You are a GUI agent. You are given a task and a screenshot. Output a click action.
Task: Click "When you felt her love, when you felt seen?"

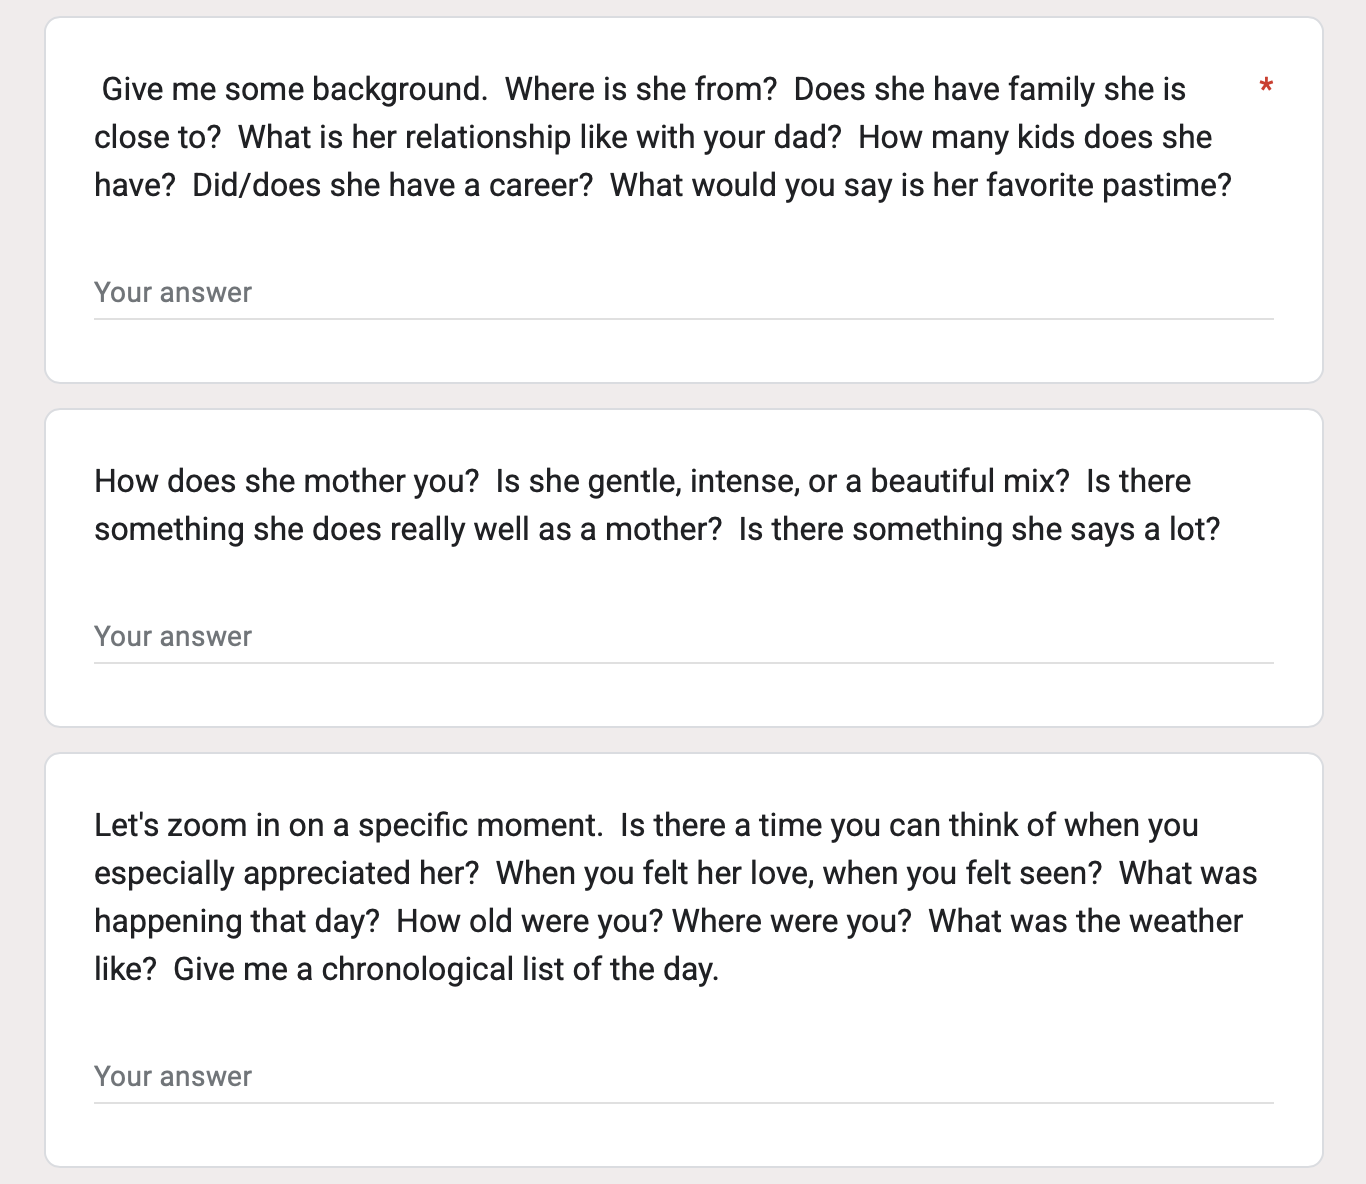coord(799,874)
